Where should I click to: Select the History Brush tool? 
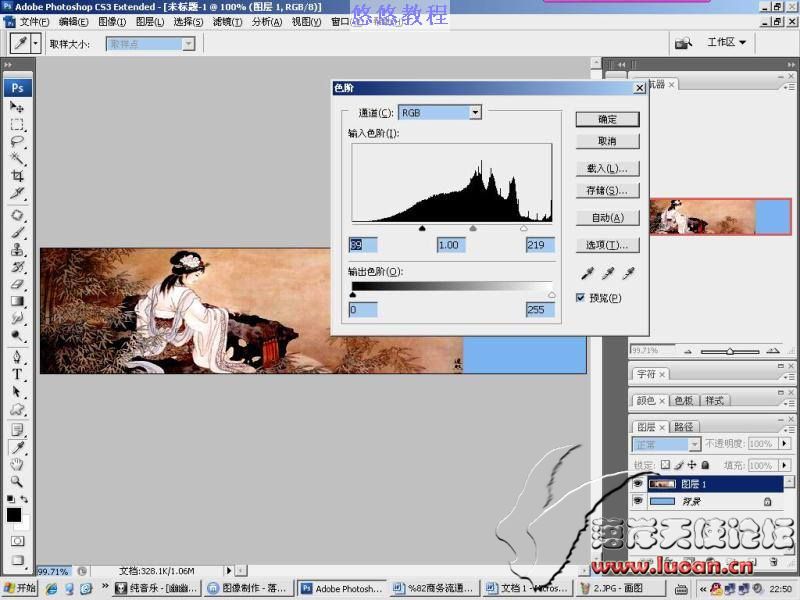[x=17, y=266]
